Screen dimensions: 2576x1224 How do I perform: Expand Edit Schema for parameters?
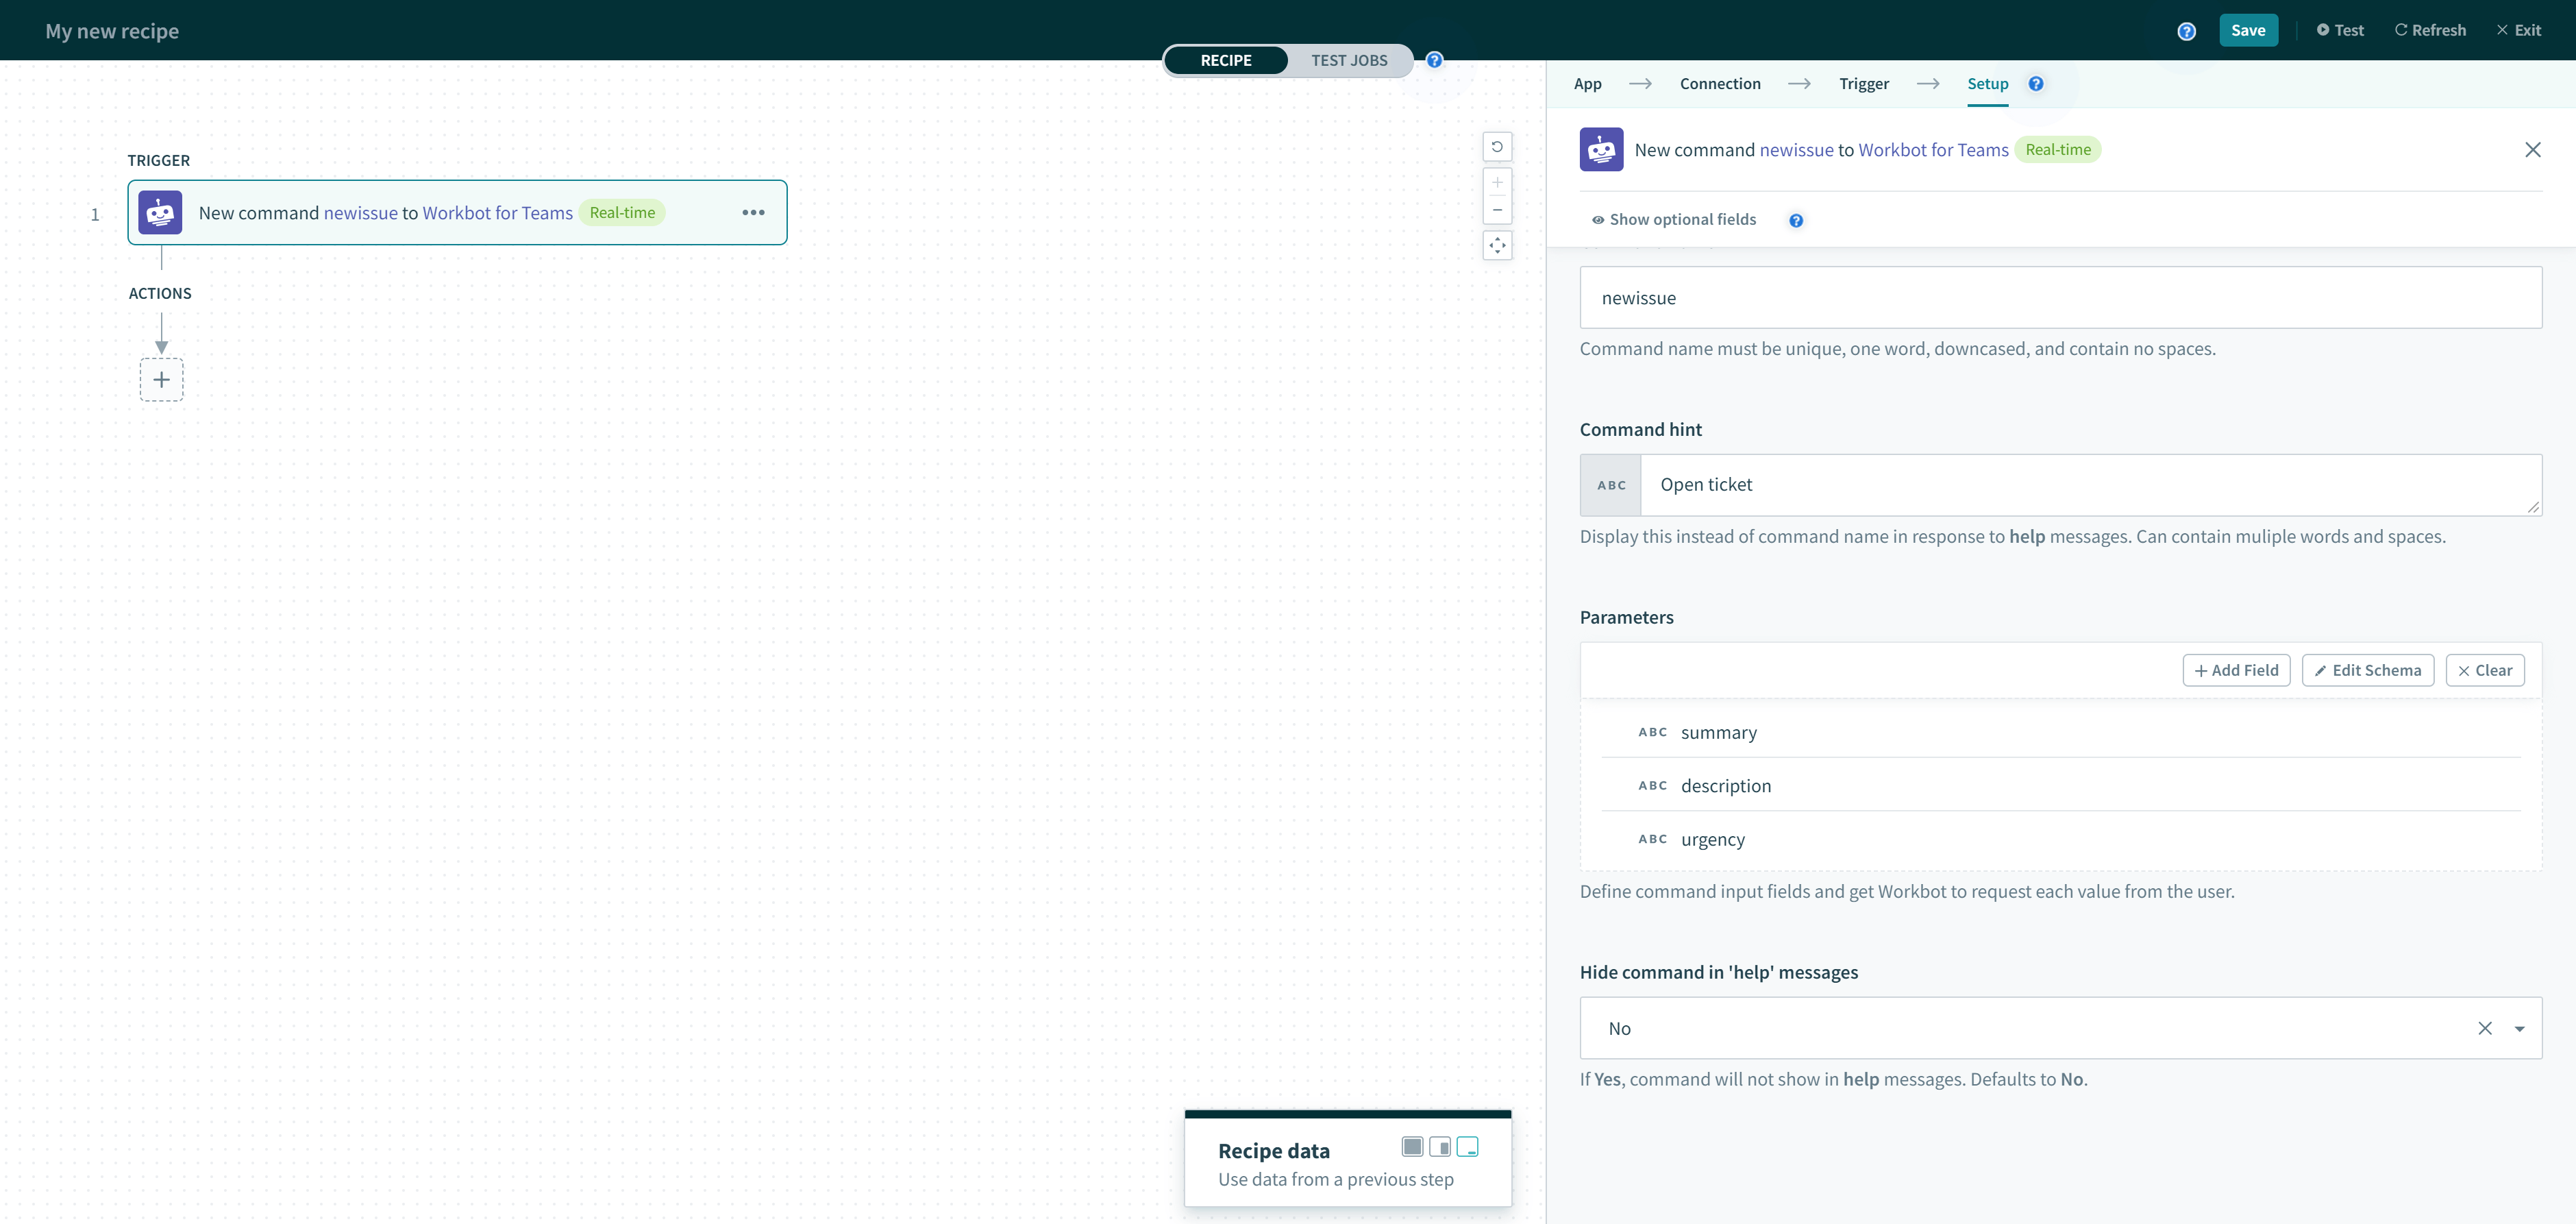2367,670
